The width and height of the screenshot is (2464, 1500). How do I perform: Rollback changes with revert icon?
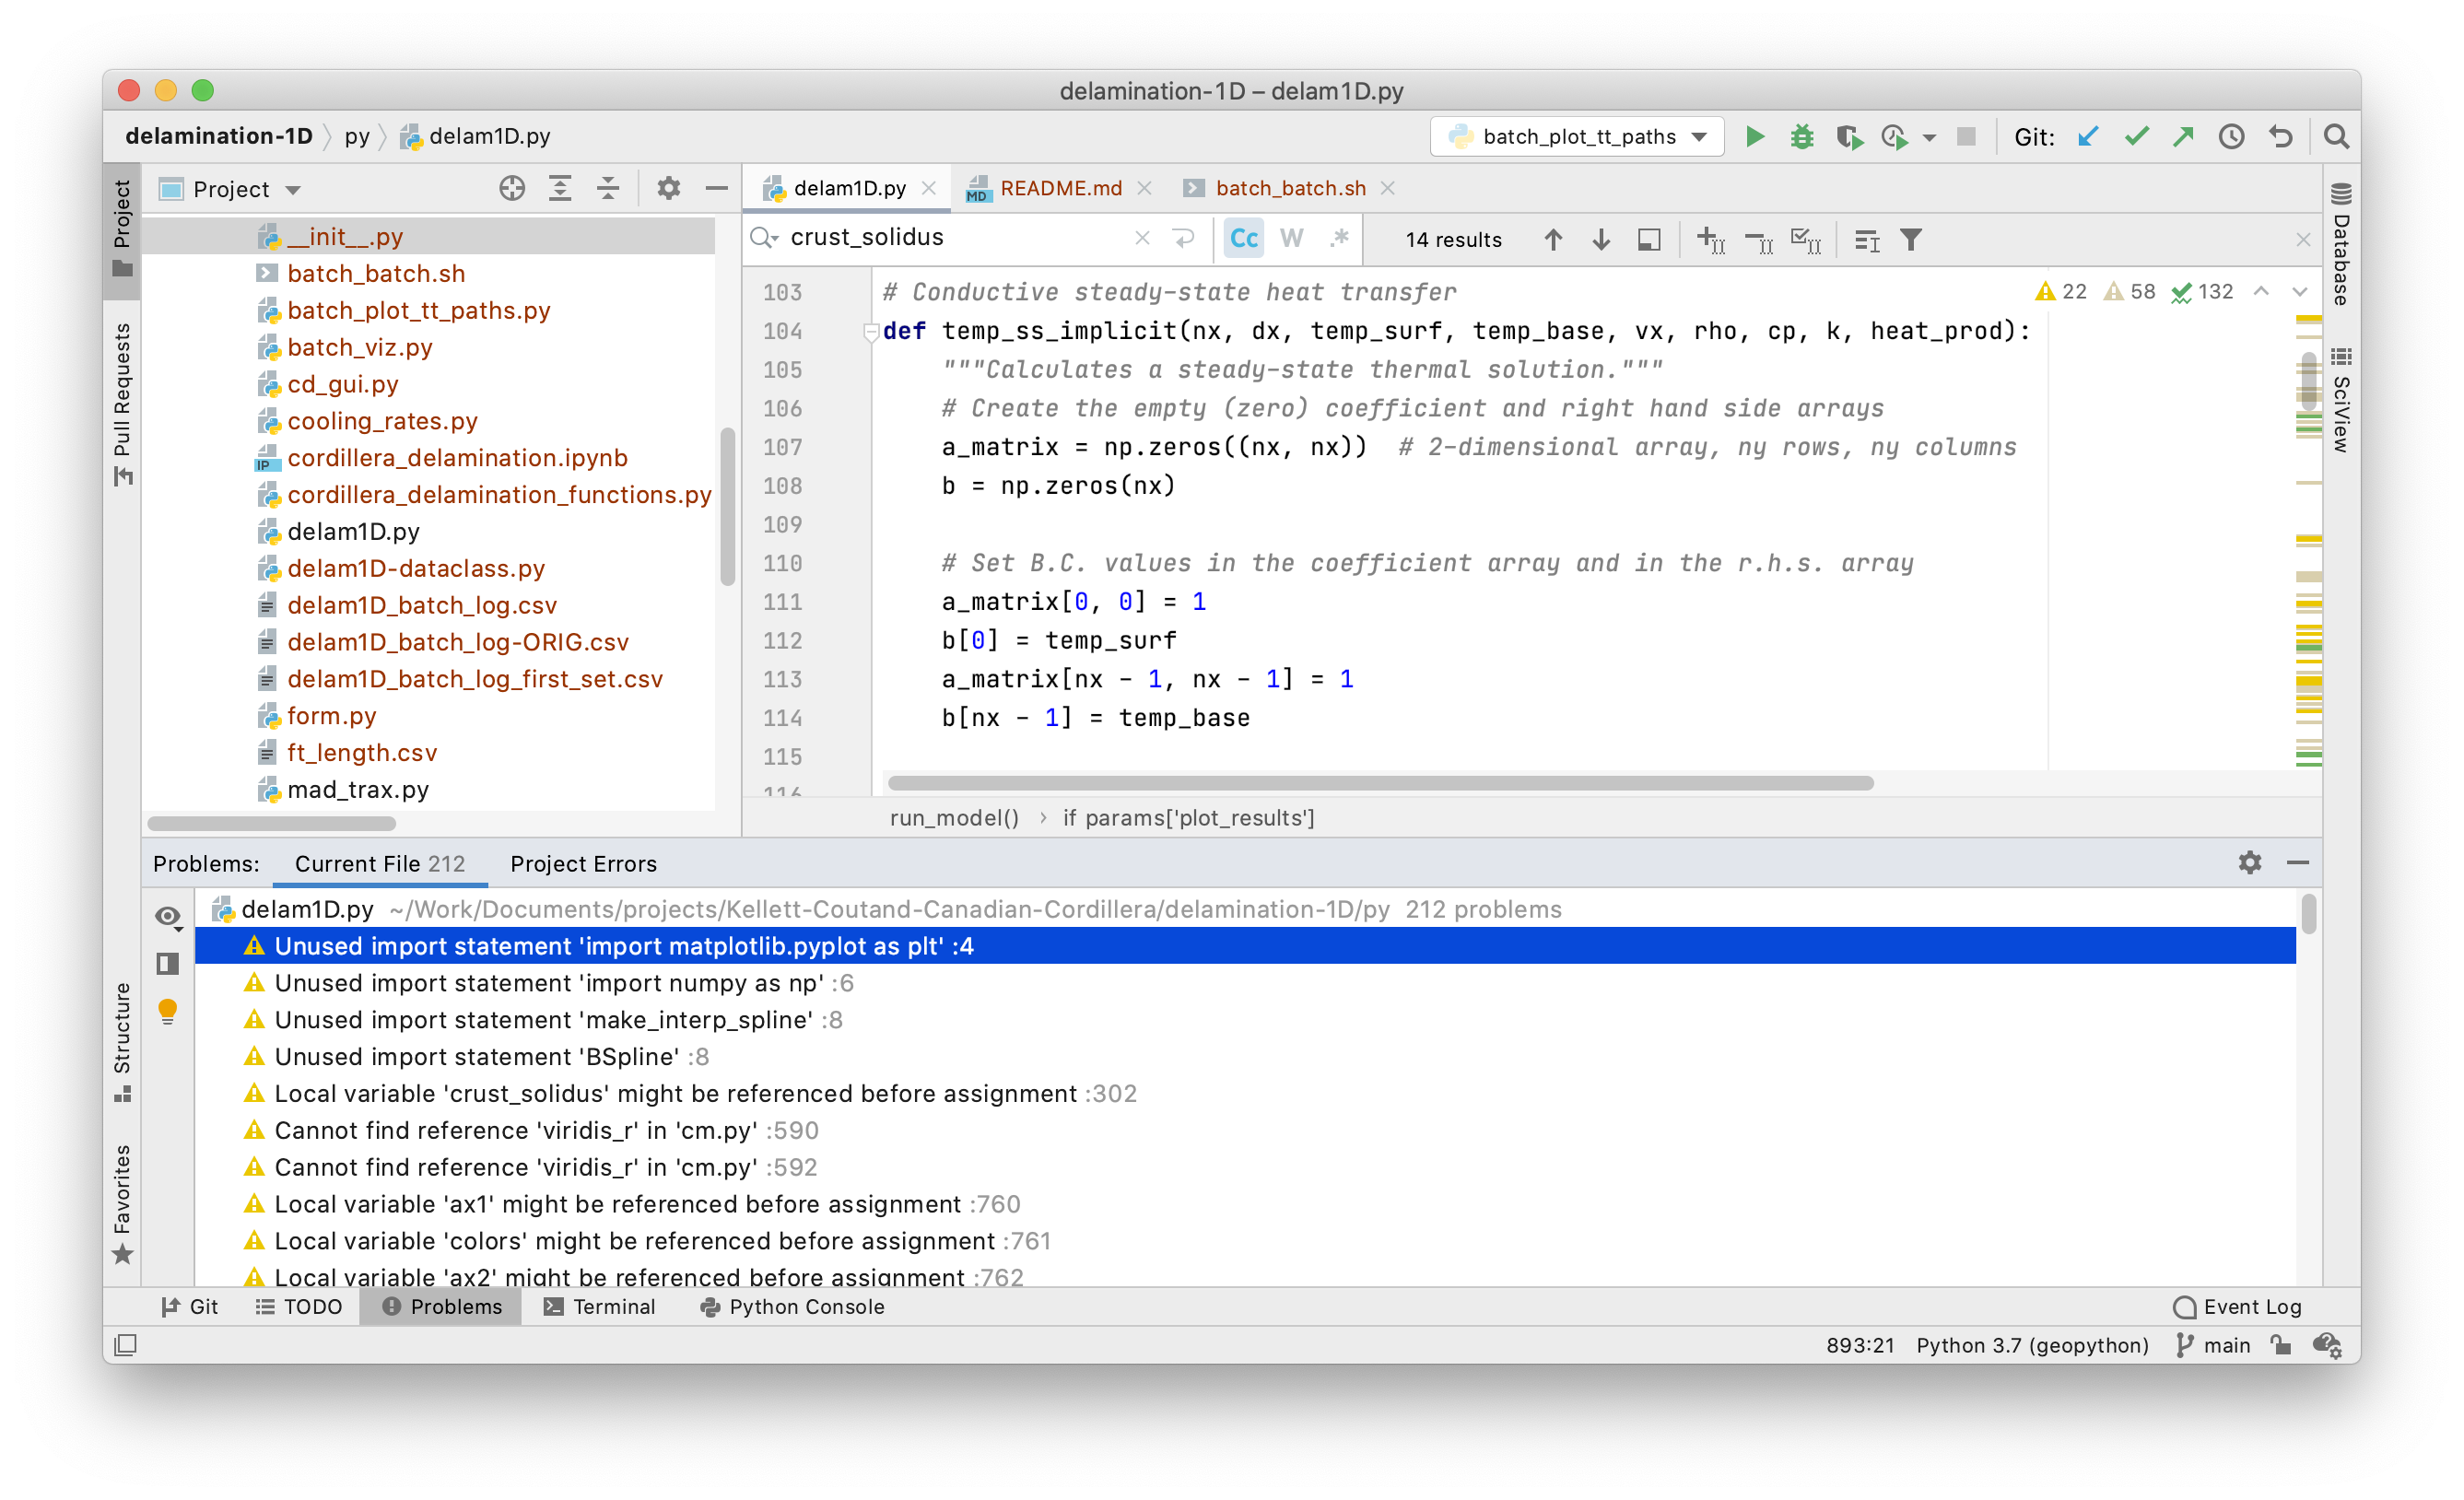tap(2281, 137)
